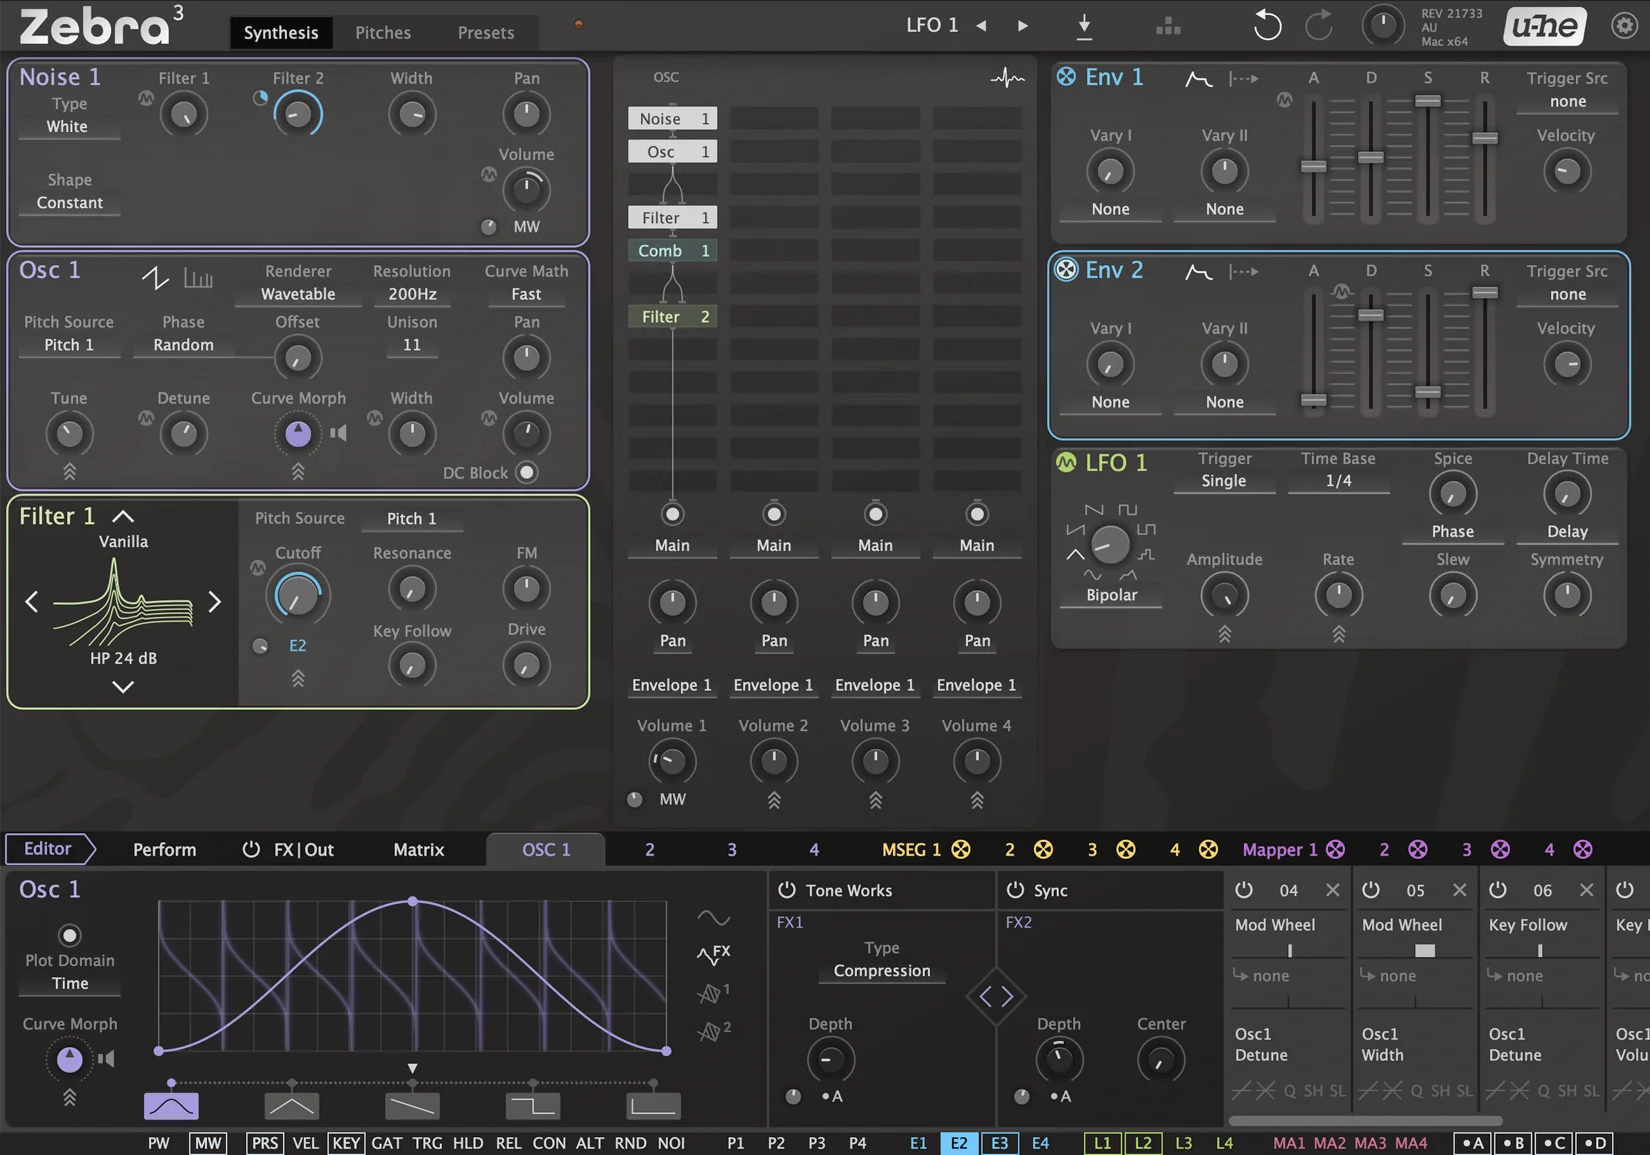
Task: Click the redo arrow in the top toolbar
Action: 1321,25
